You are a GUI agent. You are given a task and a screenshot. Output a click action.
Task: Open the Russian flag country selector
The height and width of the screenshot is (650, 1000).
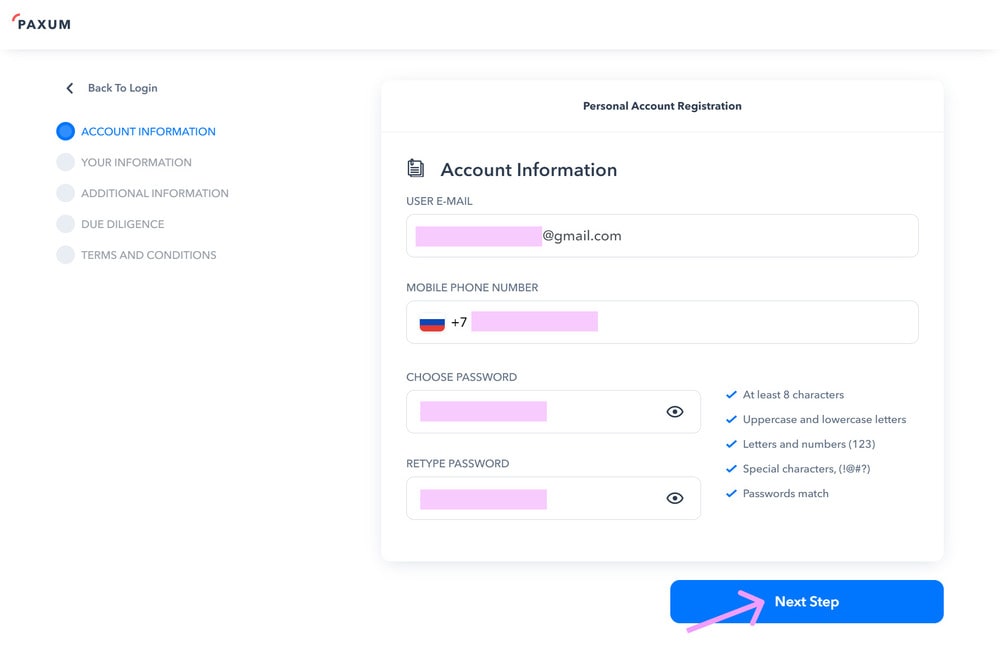pos(432,323)
